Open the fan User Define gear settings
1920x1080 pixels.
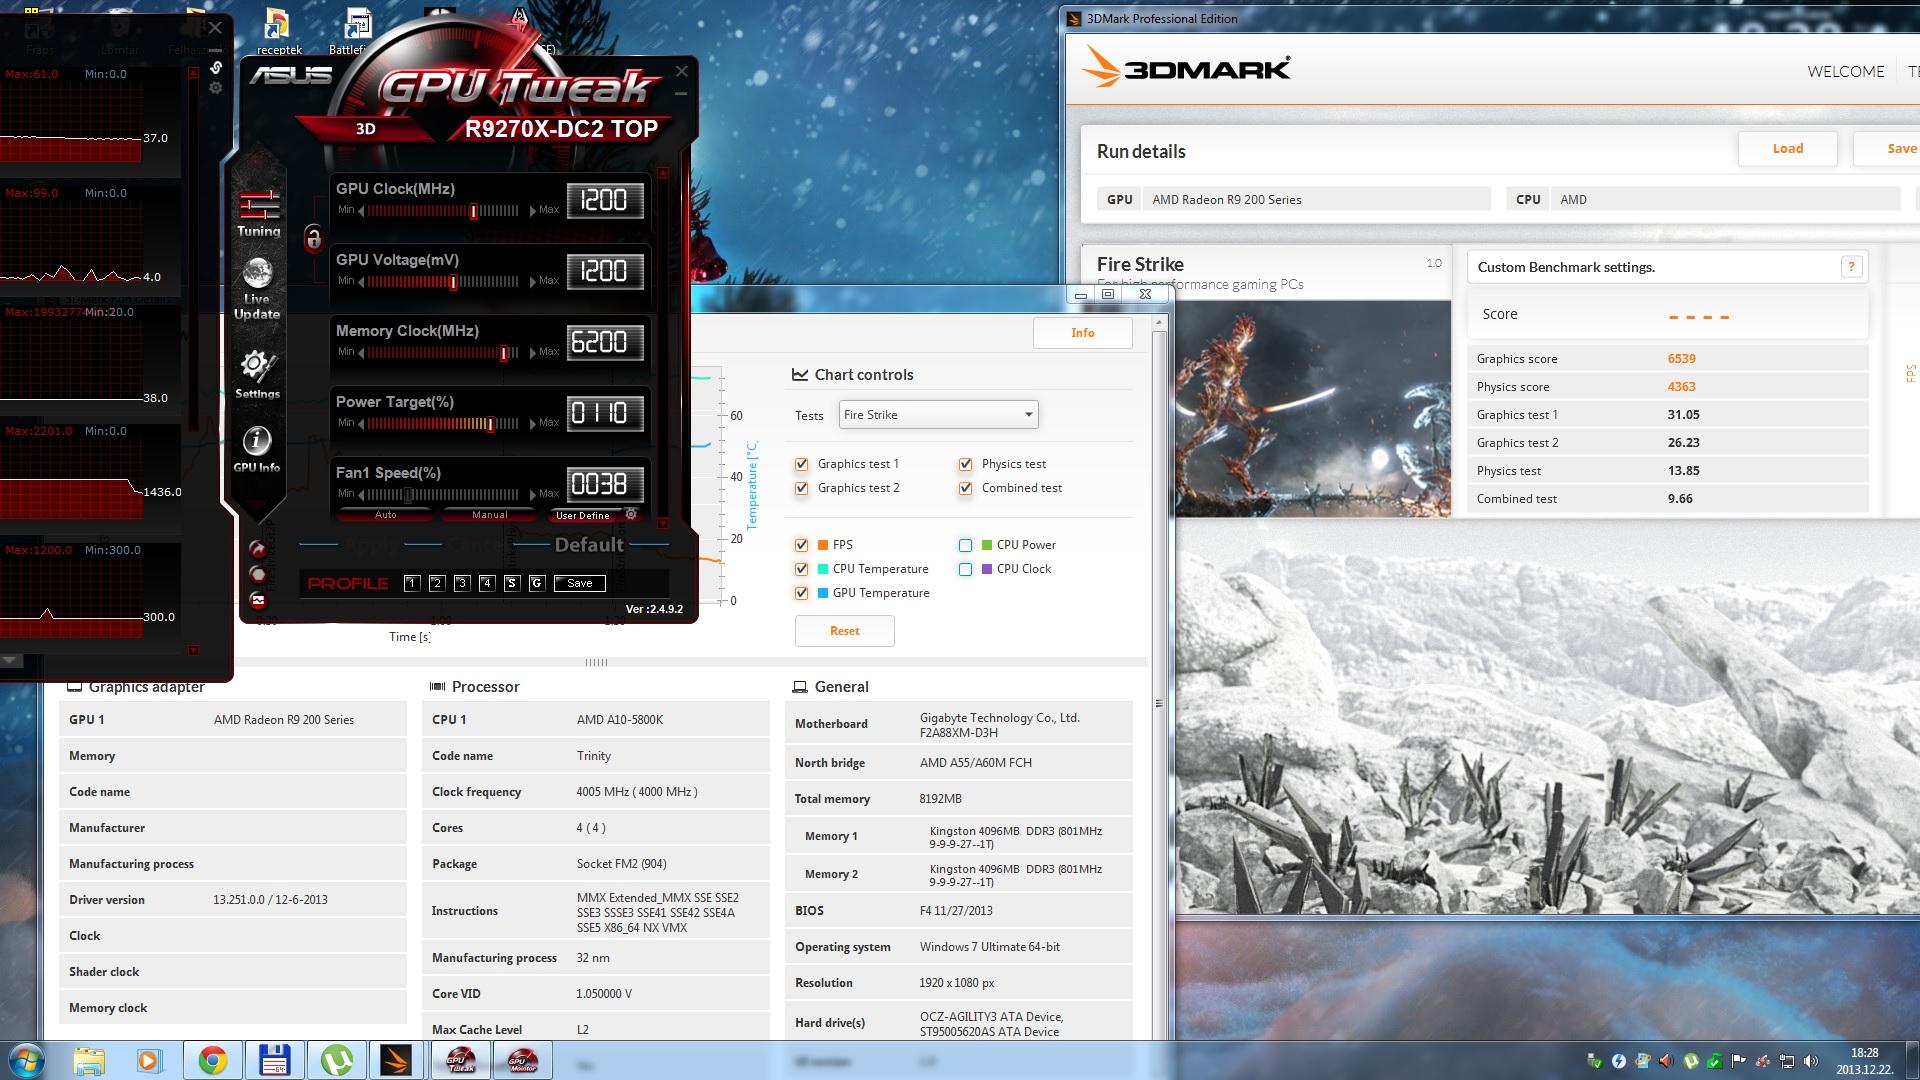click(x=631, y=514)
